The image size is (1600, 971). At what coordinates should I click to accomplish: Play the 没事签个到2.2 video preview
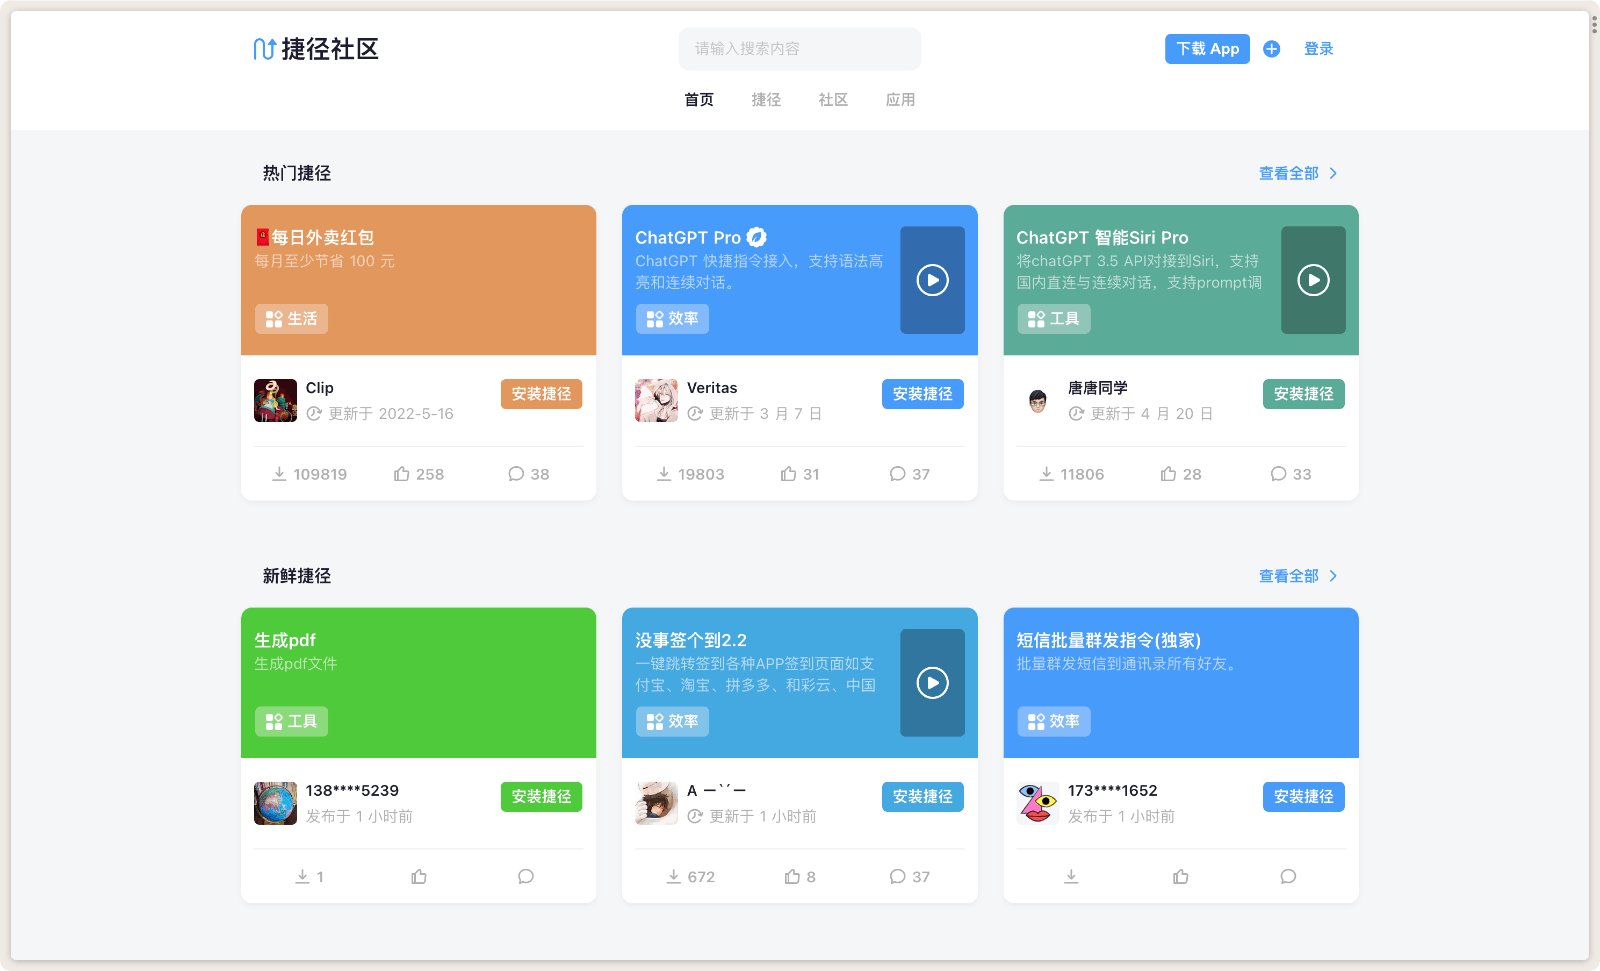coord(933,683)
